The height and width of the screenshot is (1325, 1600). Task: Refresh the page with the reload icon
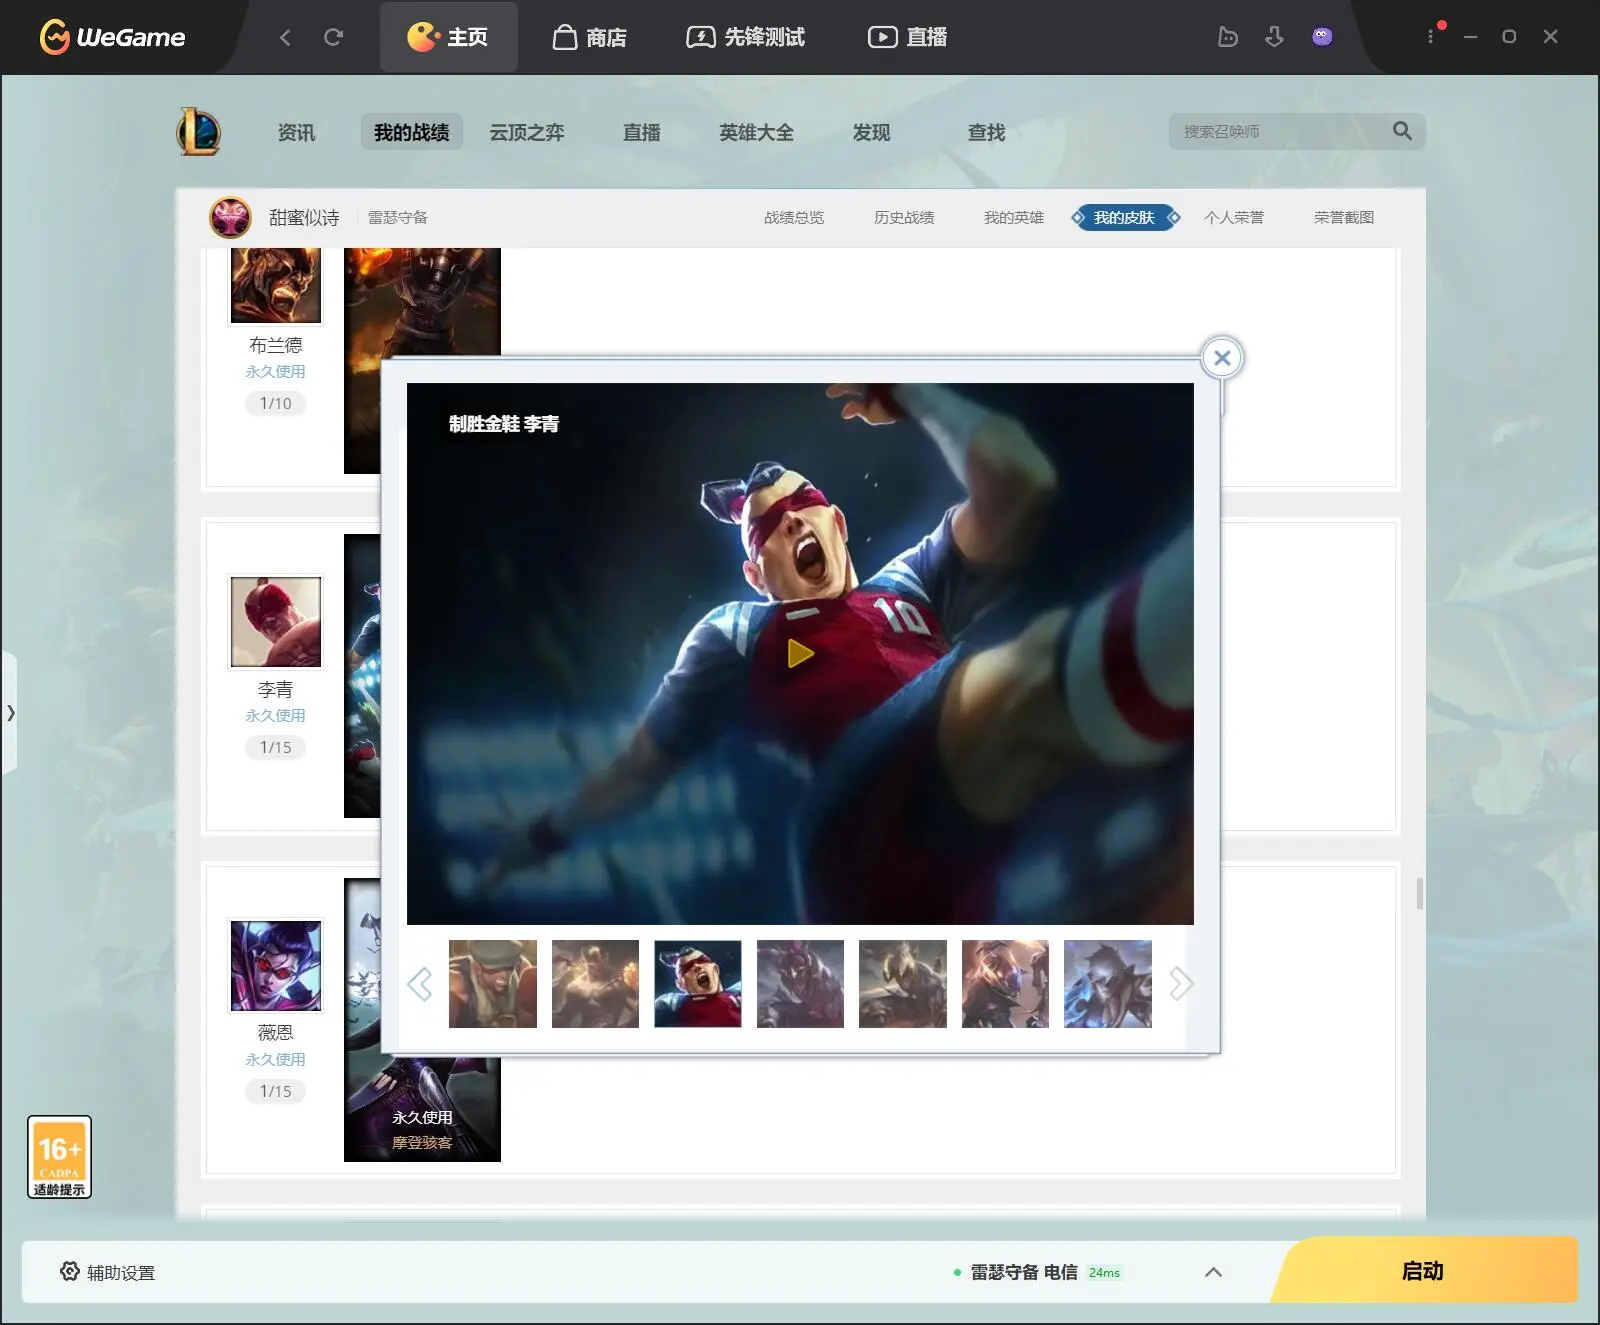click(333, 37)
